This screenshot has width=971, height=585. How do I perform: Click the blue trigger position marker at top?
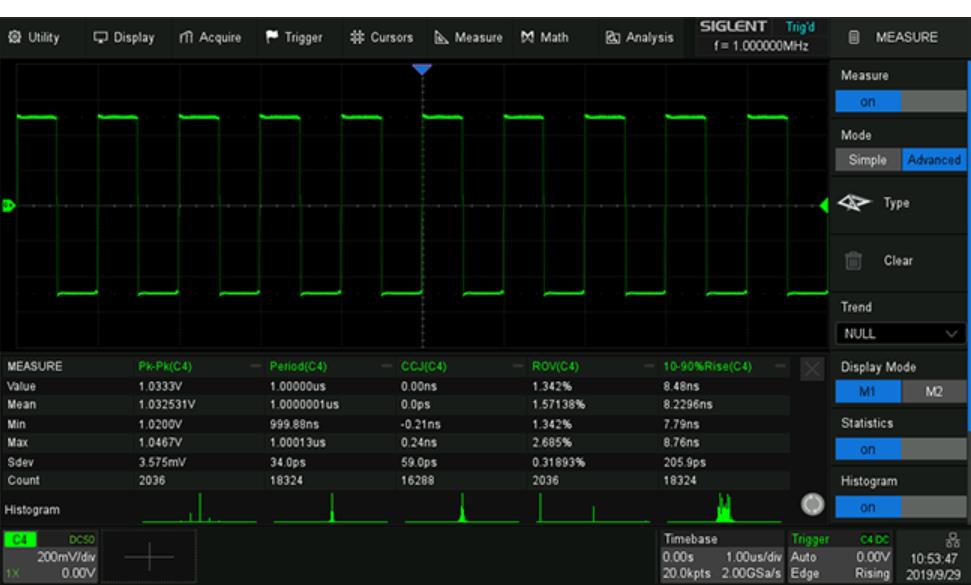point(422,68)
